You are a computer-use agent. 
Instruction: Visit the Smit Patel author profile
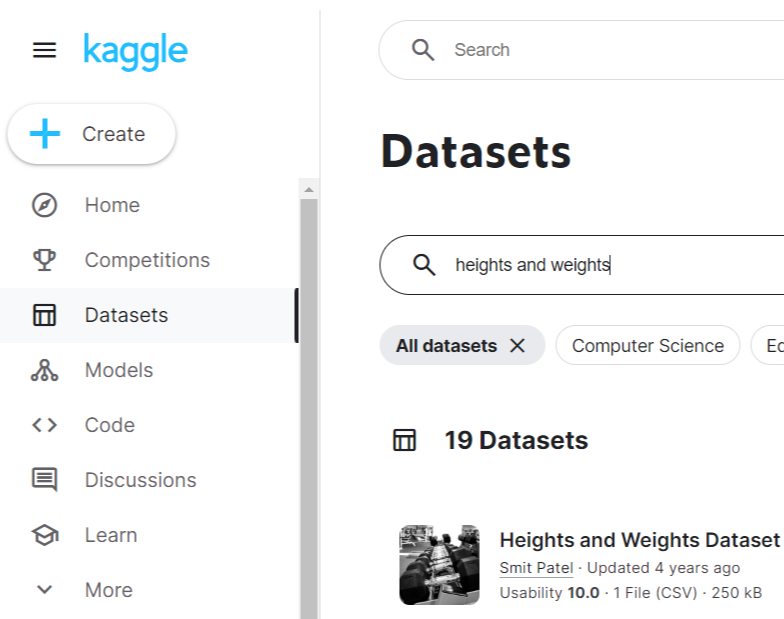[536, 568]
